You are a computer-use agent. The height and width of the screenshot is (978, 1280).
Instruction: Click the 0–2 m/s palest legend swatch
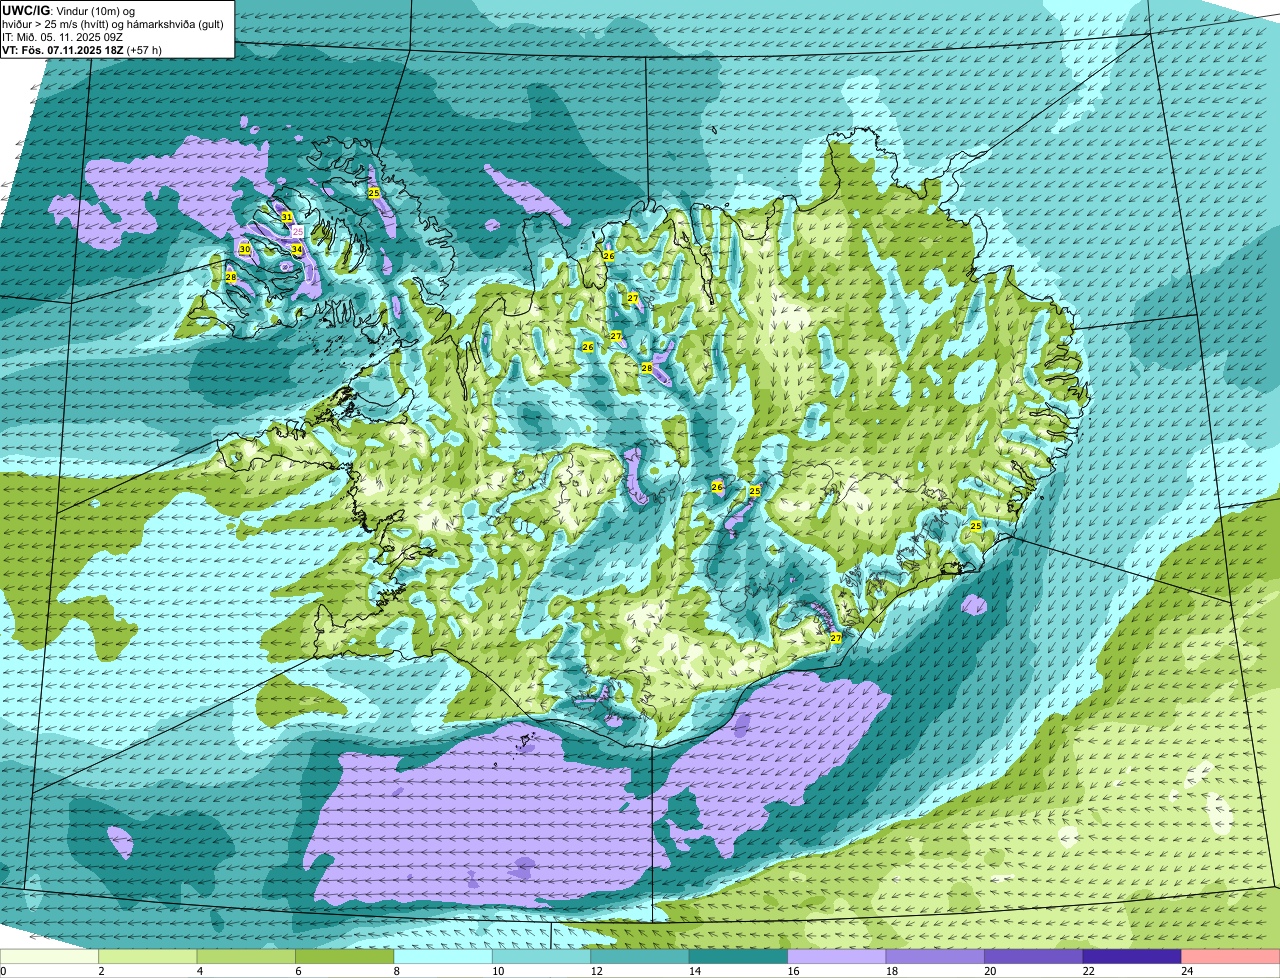tap(50, 957)
